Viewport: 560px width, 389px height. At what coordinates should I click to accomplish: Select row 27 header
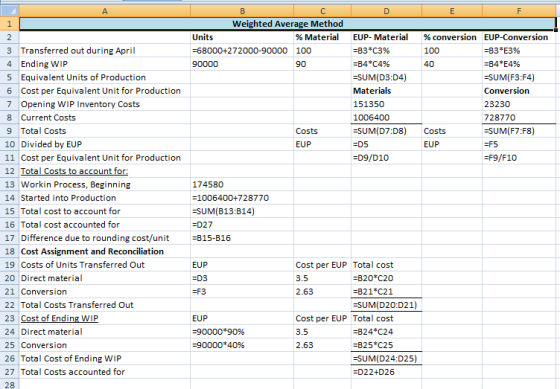point(10,372)
